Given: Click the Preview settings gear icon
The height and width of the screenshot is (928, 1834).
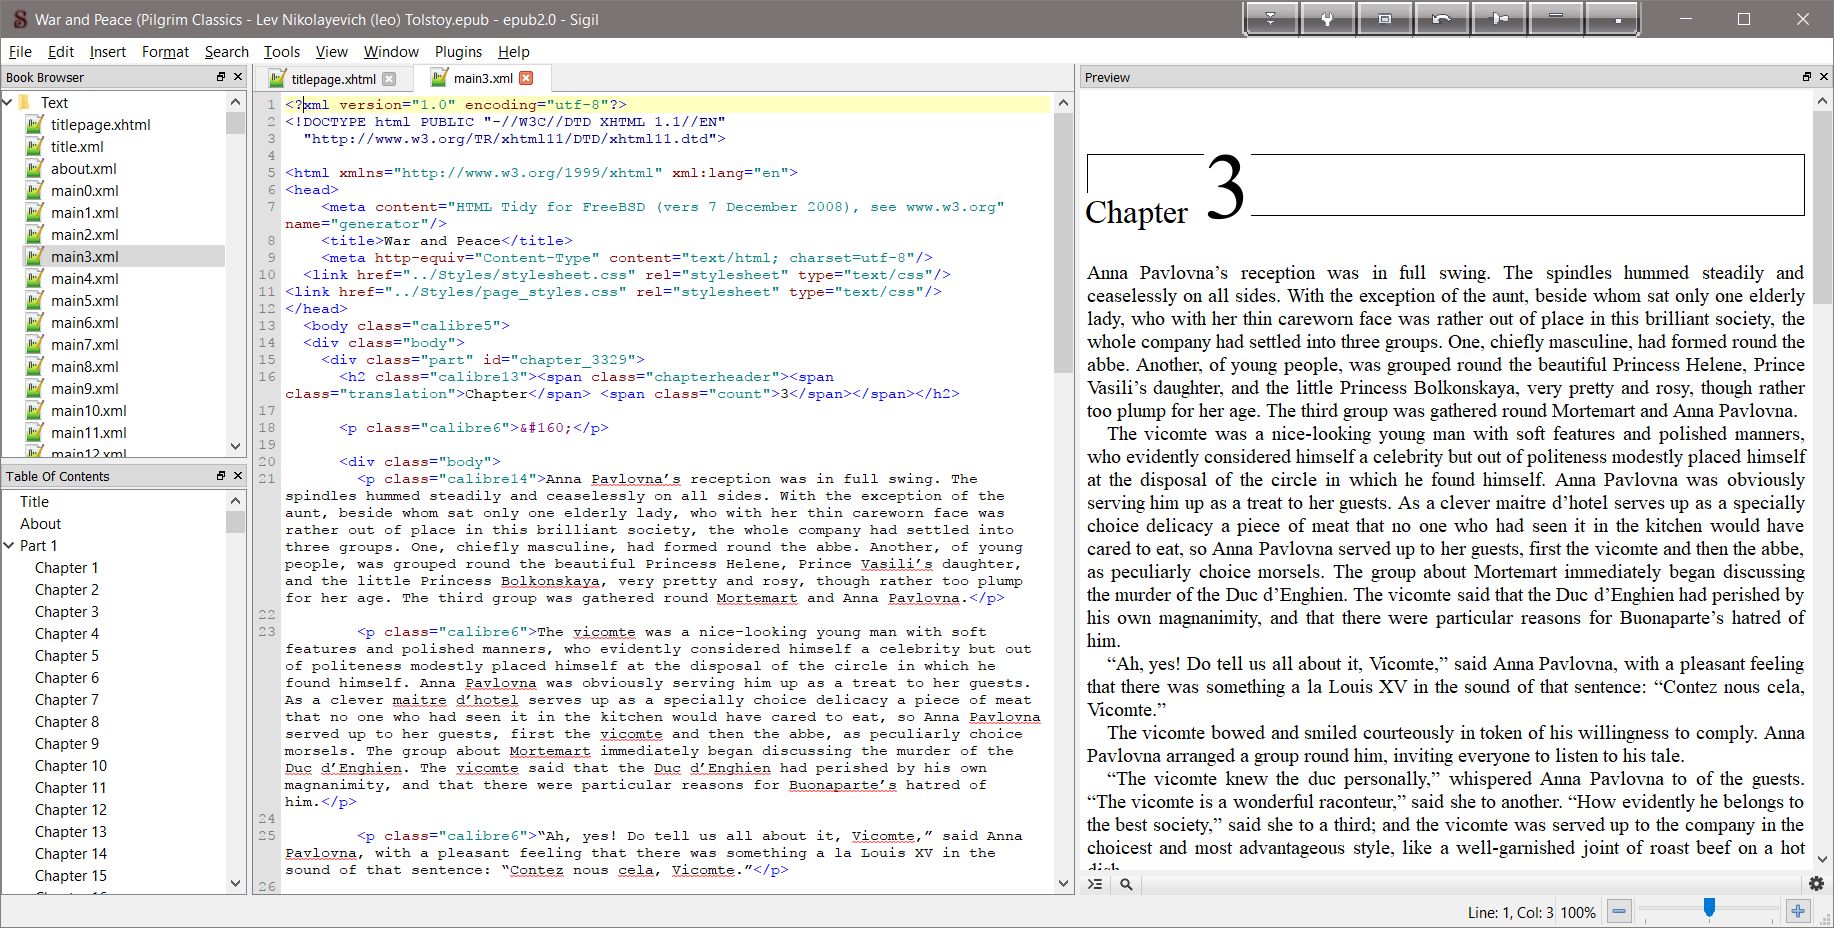Looking at the screenshot, I should pyautogui.click(x=1816, y=884).
